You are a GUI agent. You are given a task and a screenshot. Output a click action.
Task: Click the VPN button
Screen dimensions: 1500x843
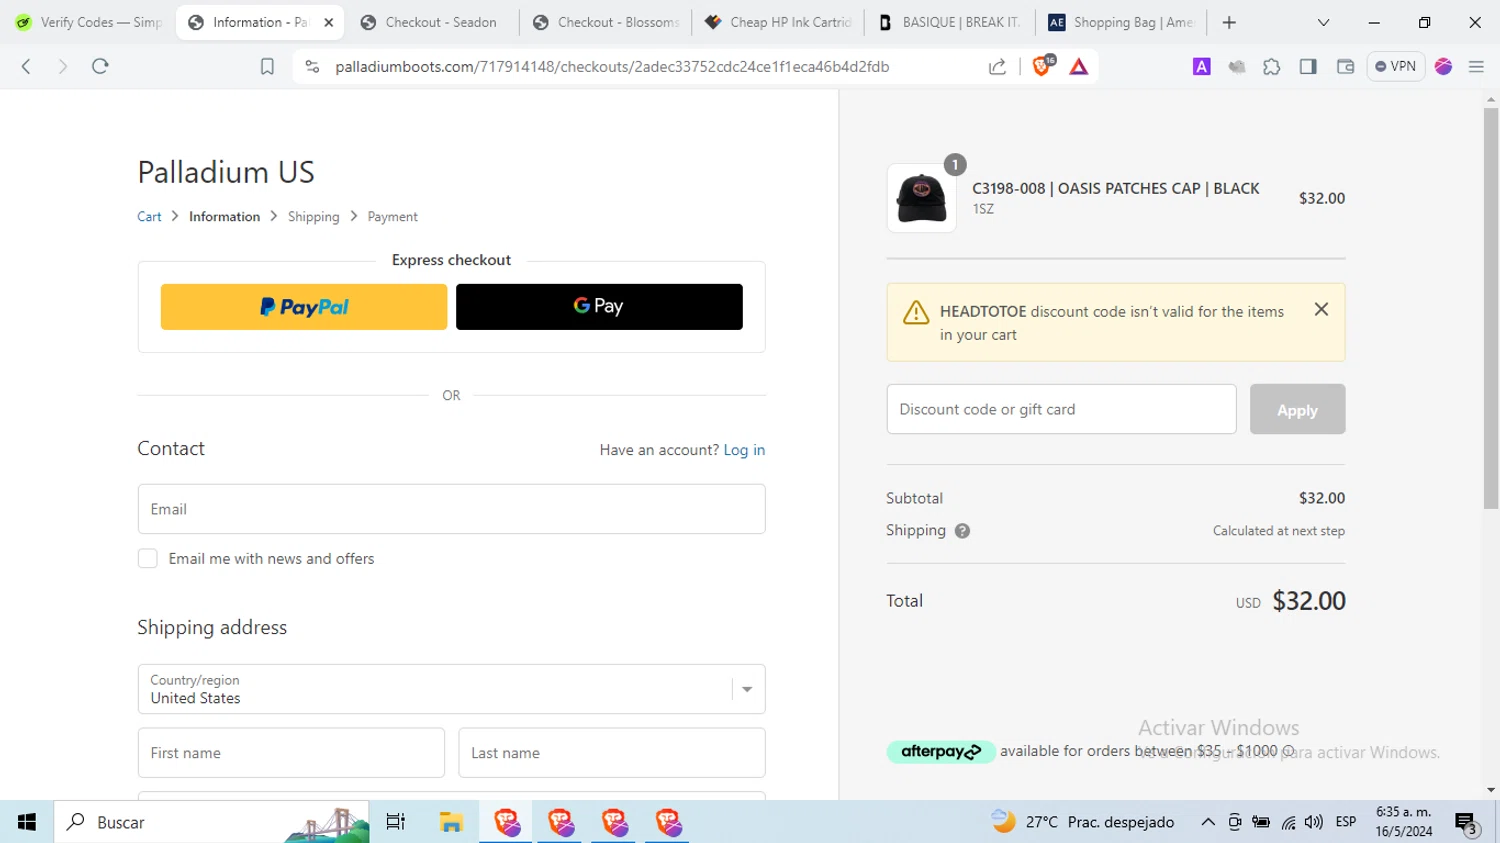pyautogui.click(x=1396, y=66)
